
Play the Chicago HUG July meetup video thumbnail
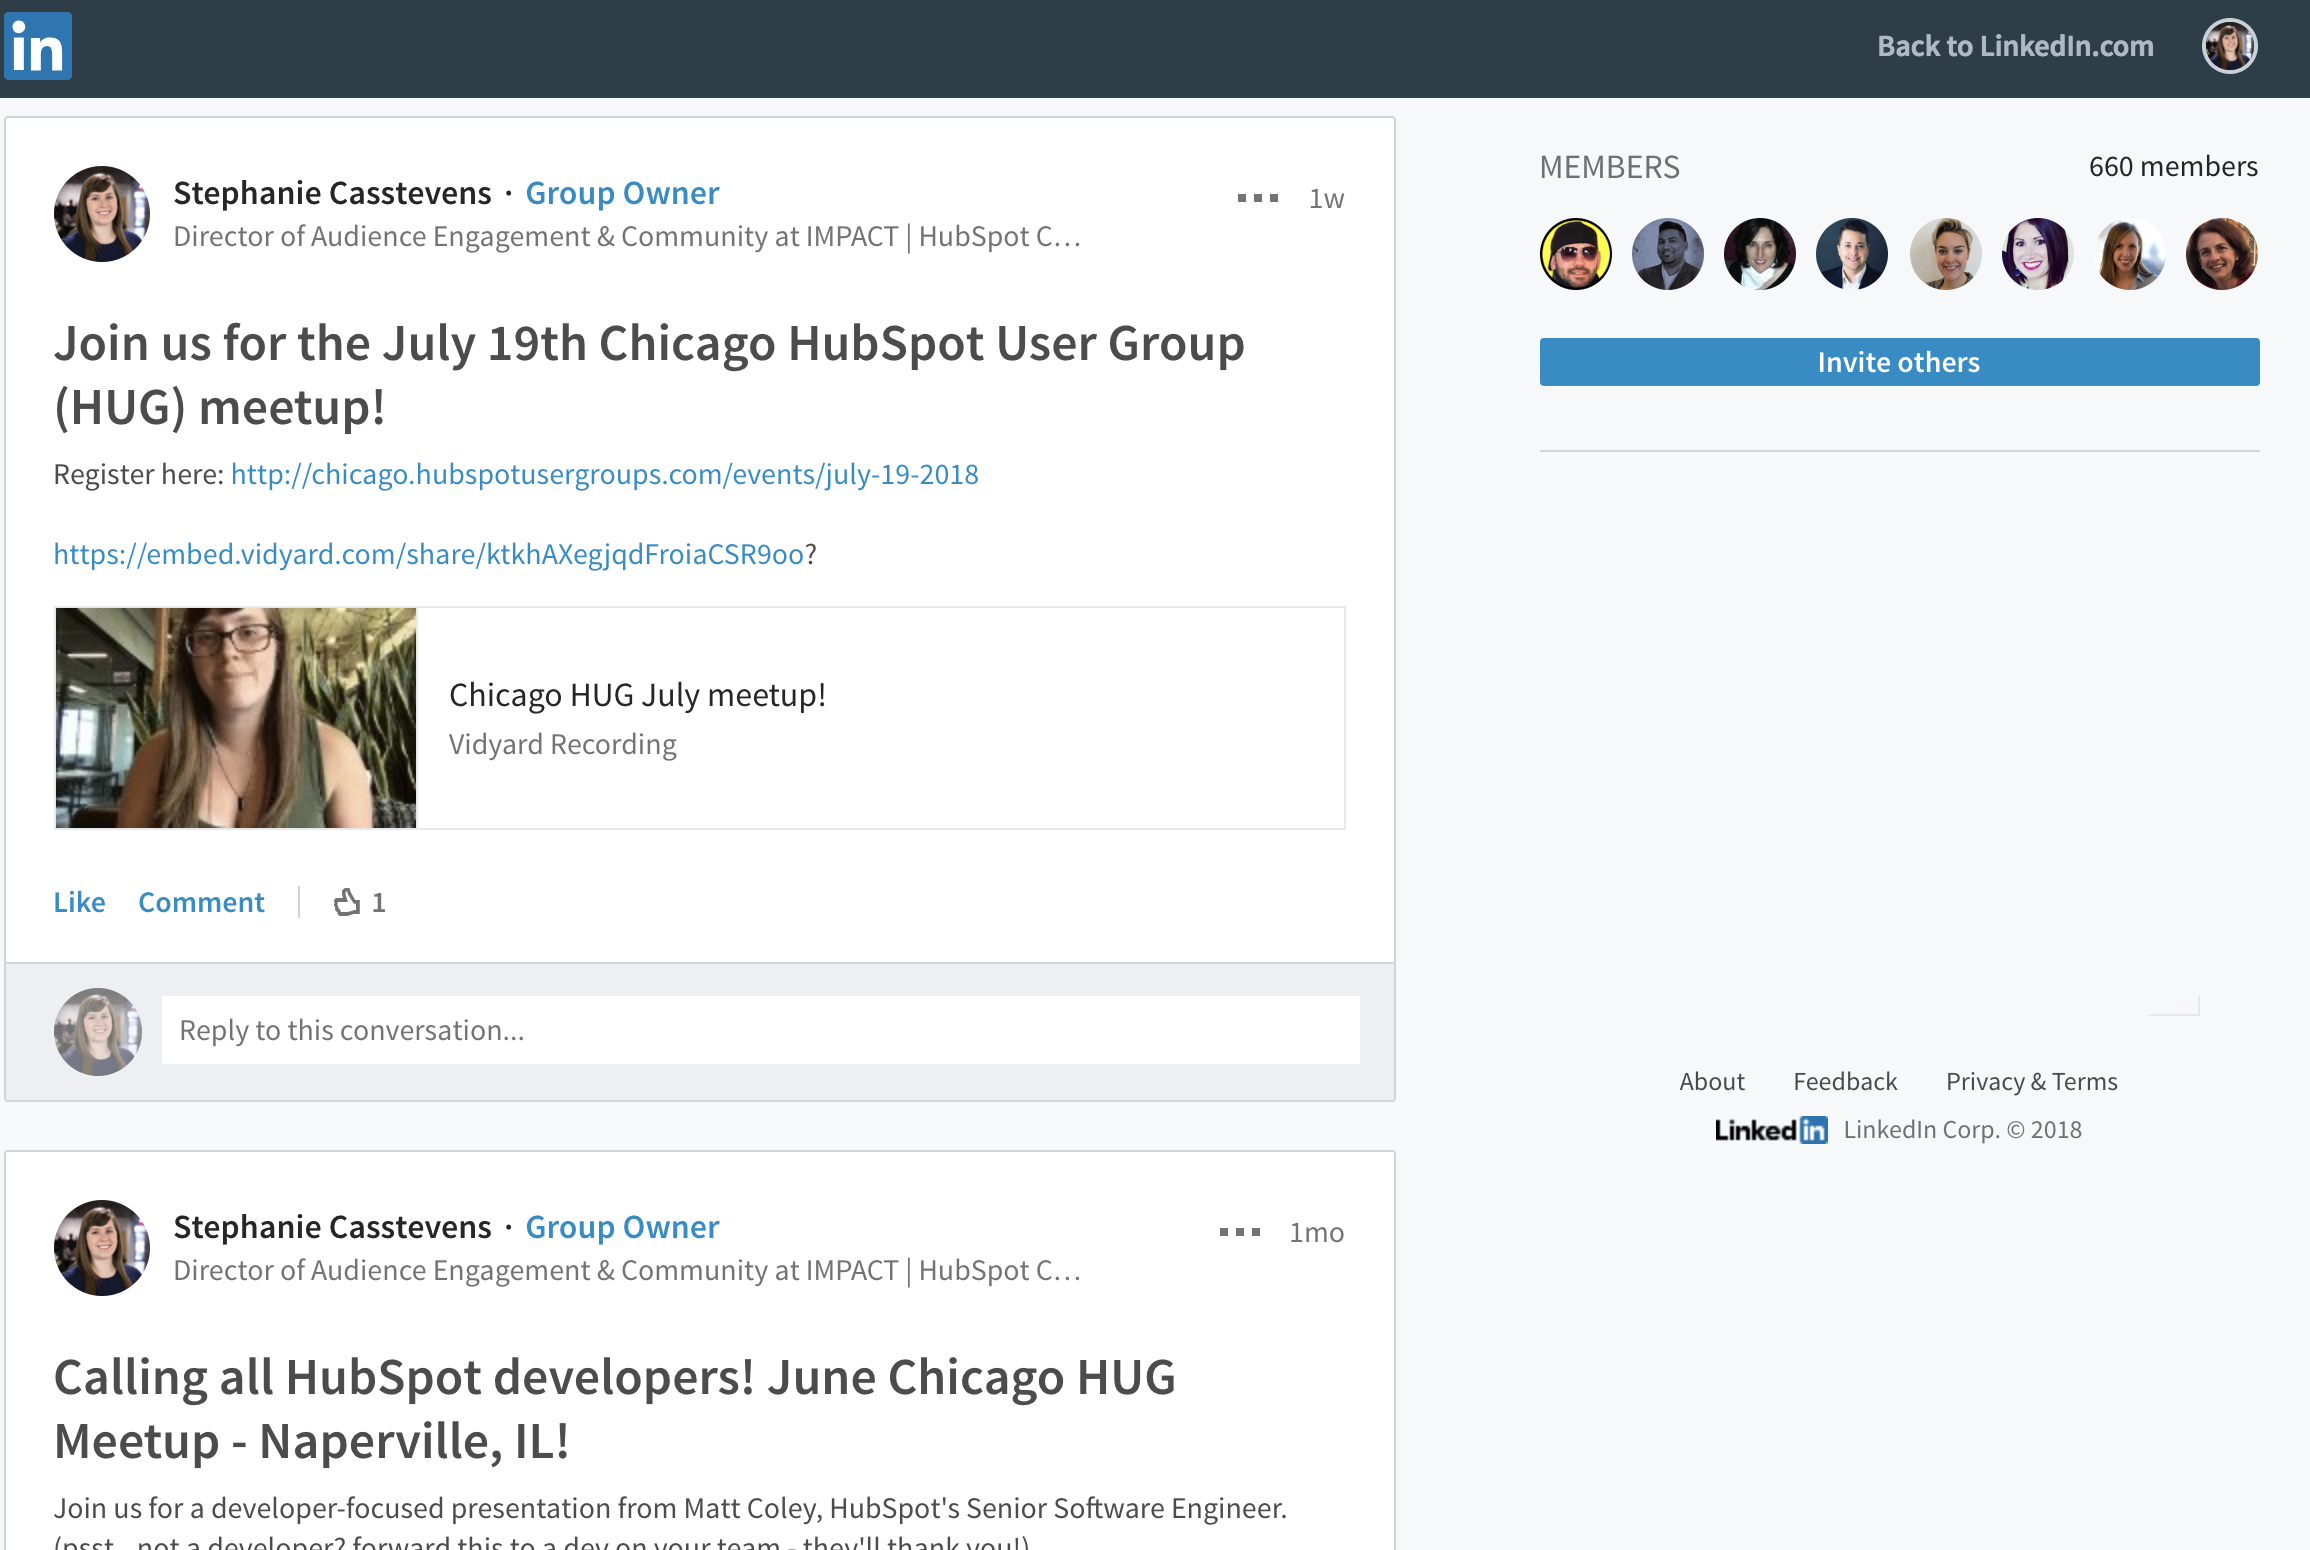tap(236, 718)
